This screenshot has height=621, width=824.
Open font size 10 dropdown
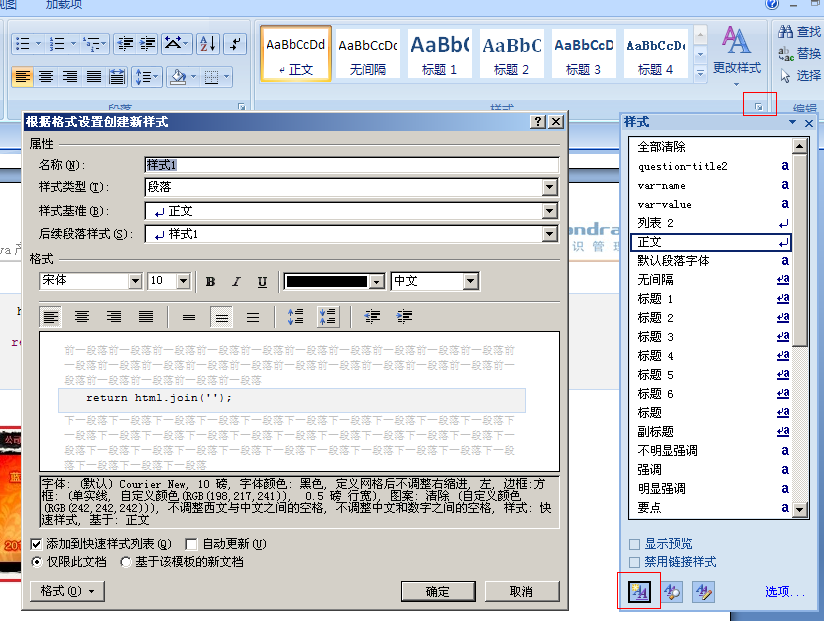(183, 281)
